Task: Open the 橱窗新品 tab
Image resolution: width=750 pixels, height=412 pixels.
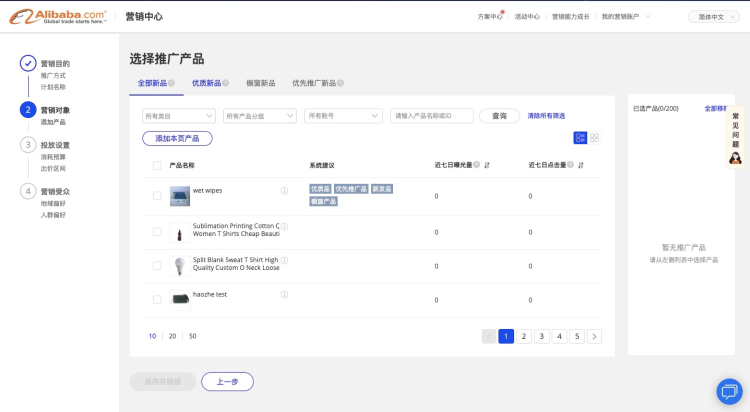Action: click(x=260, y=83)
